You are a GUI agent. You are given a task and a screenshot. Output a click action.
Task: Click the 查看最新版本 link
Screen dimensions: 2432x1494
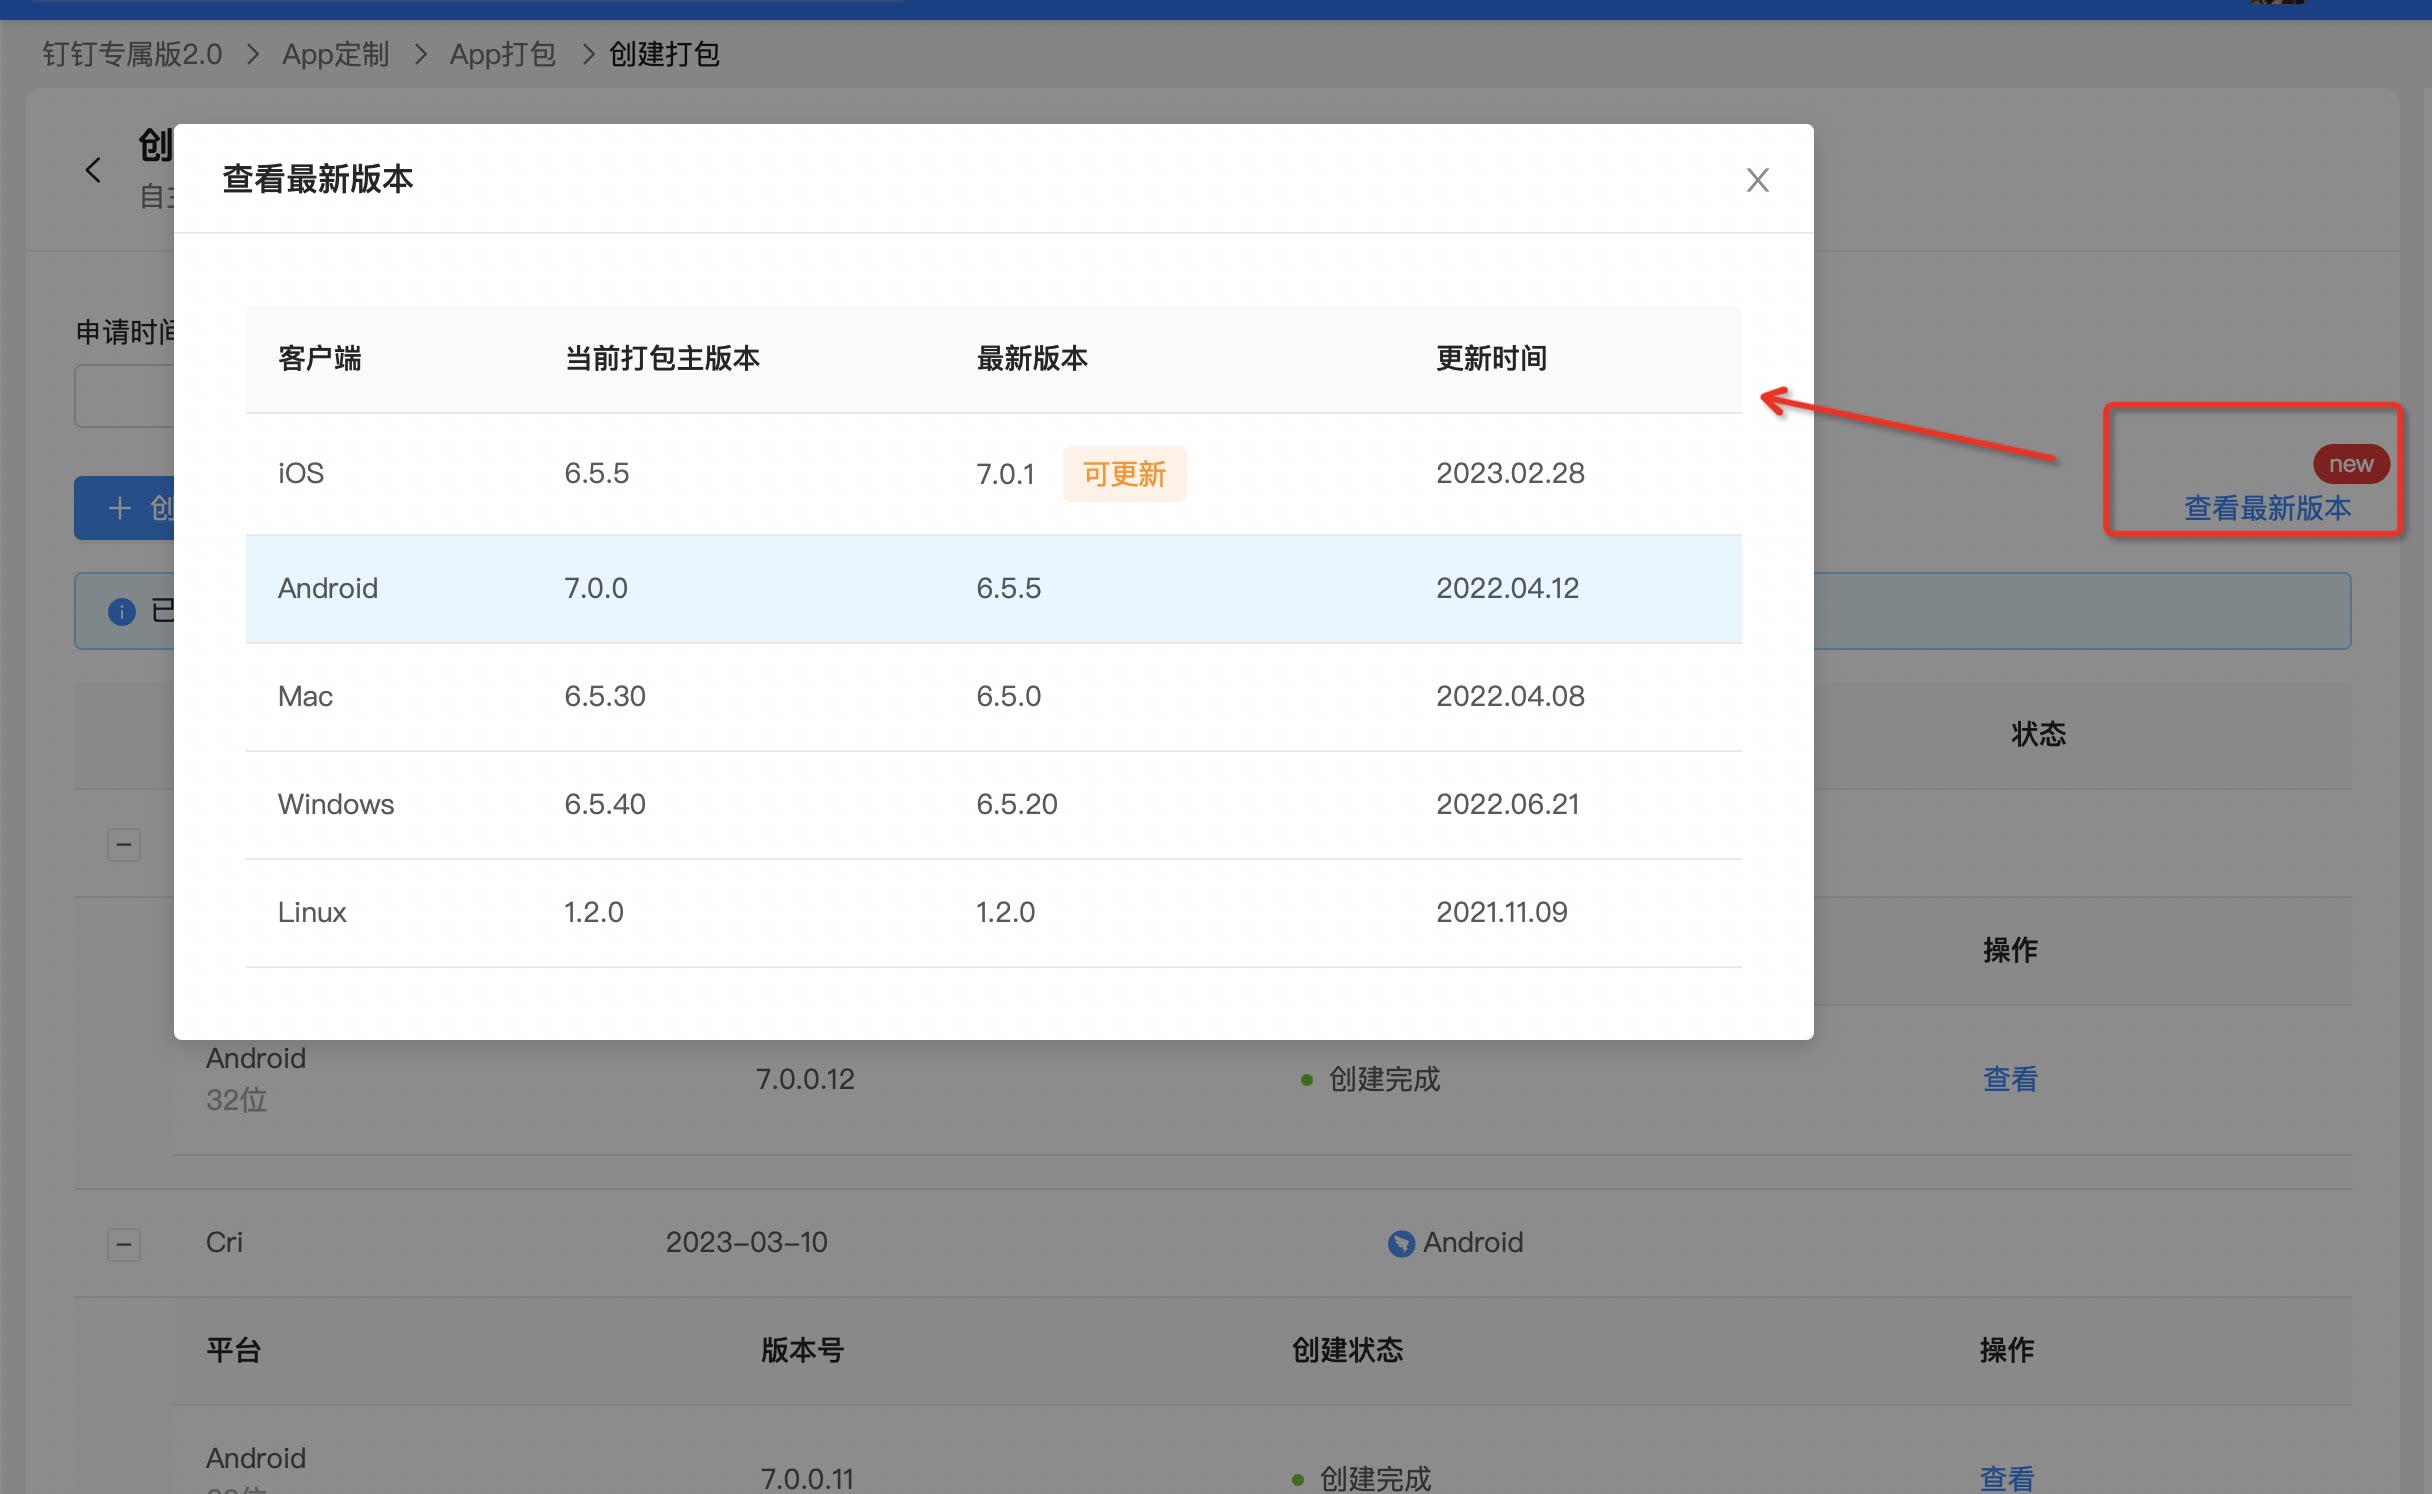click(x=2267, y=508)
